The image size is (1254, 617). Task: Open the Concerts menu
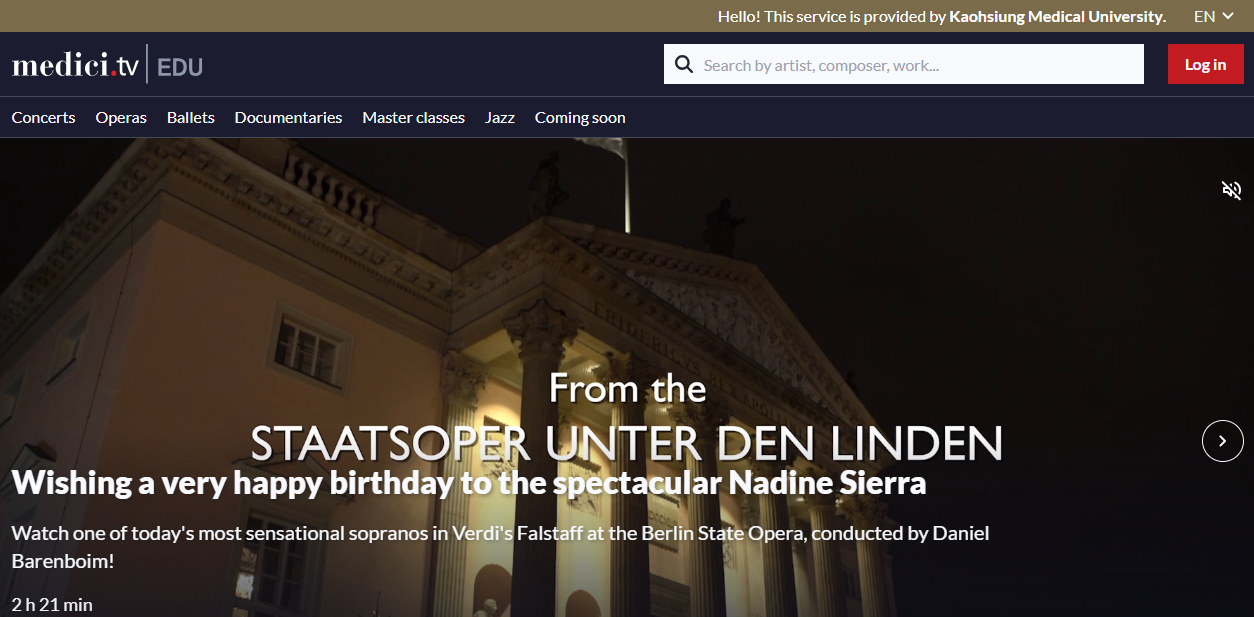[x=43, y=117]
